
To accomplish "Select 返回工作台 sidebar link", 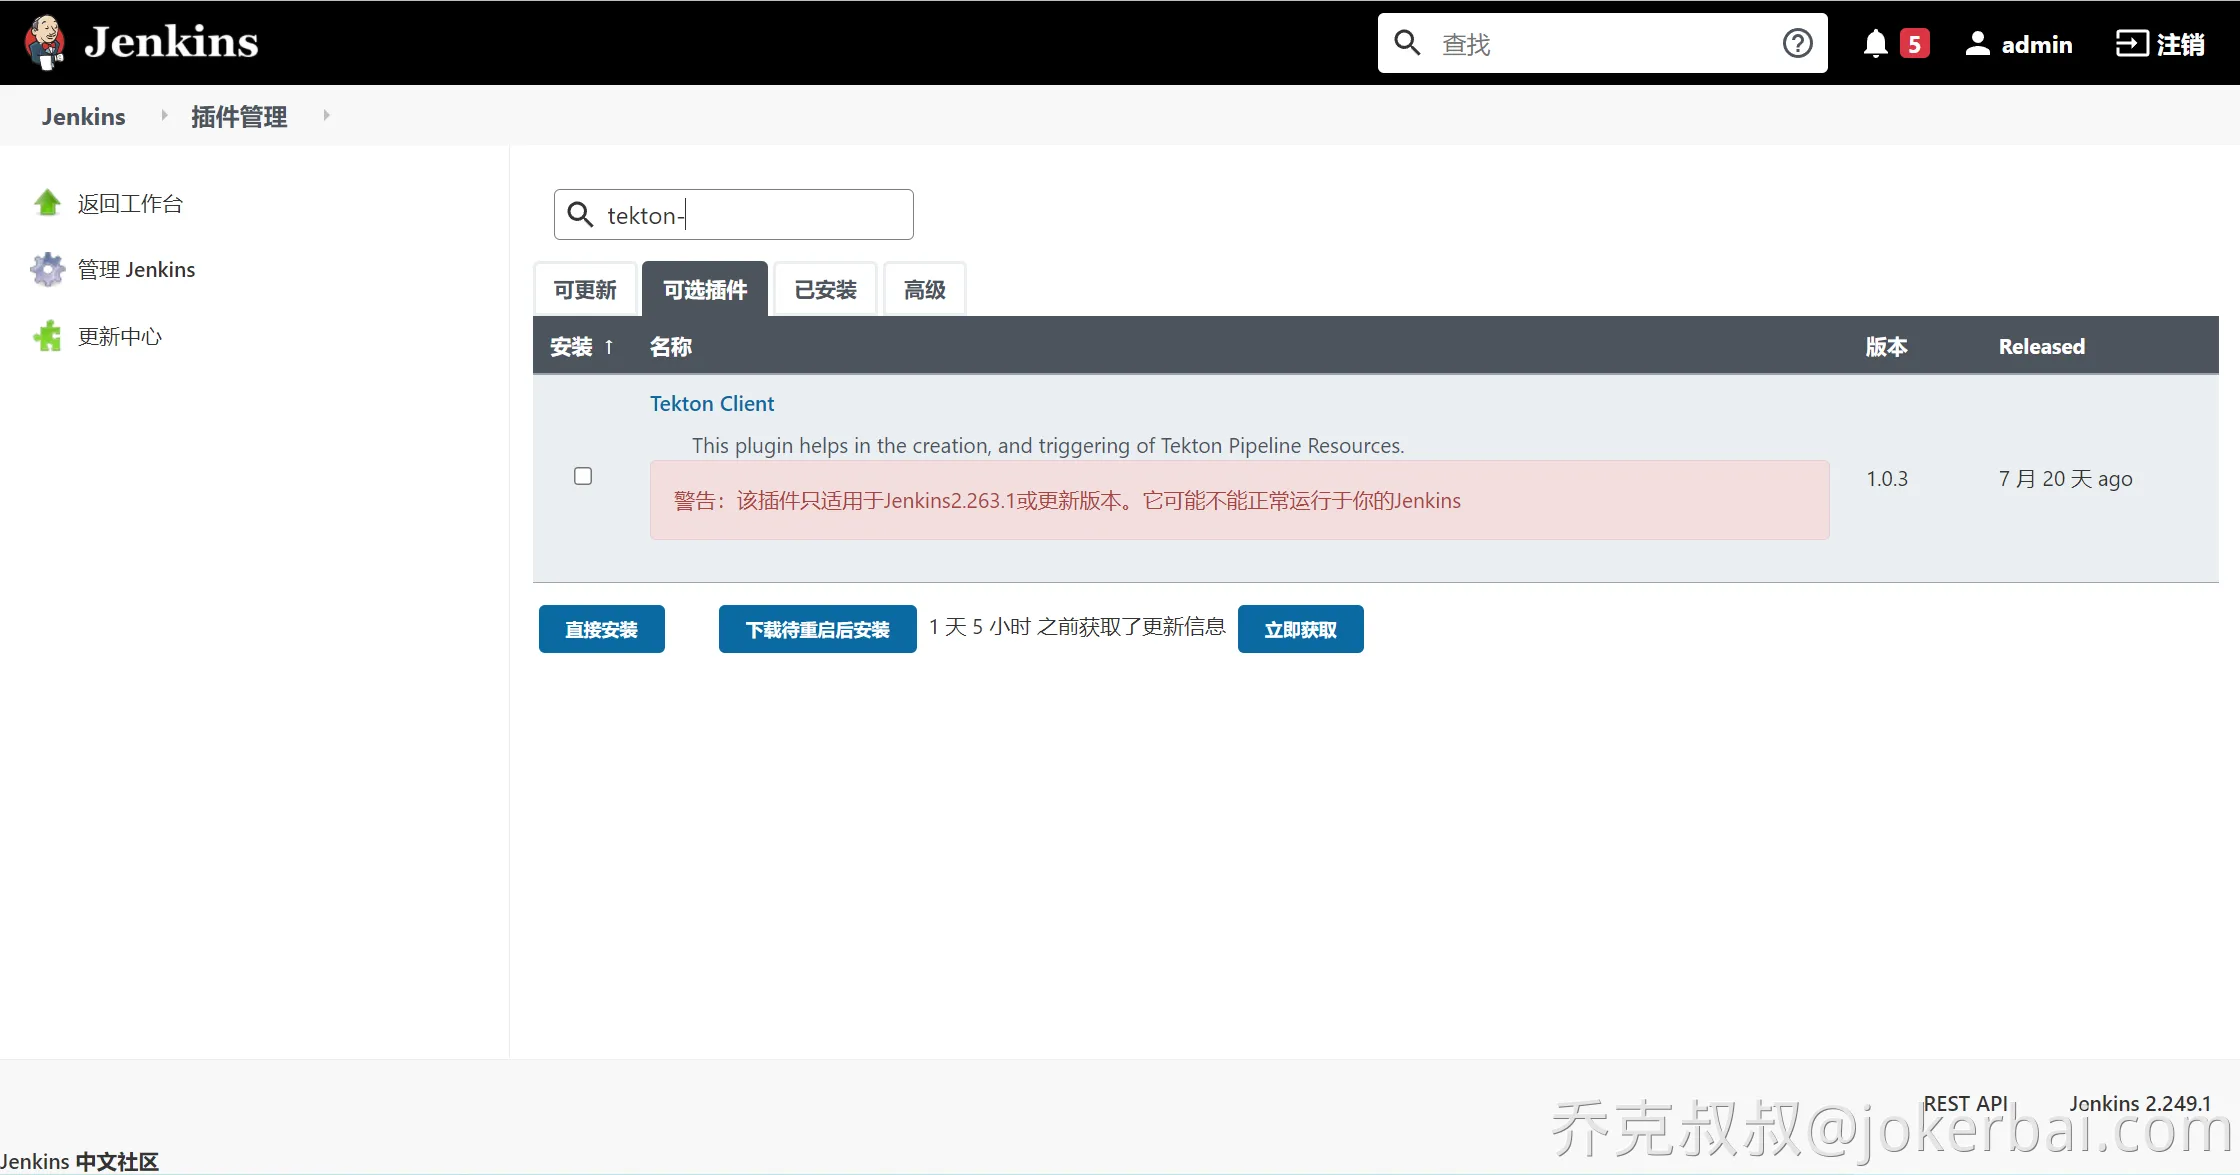I will point(130,204).
